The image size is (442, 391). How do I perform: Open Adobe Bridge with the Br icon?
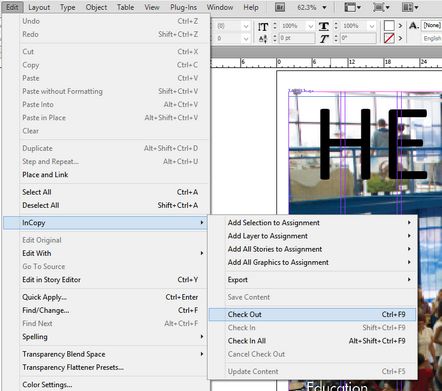(x=280, y=7)
